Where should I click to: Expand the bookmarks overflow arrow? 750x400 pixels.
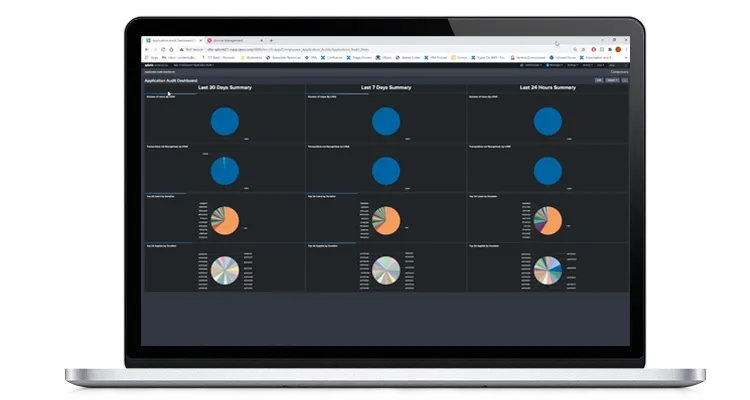[626, 57]
